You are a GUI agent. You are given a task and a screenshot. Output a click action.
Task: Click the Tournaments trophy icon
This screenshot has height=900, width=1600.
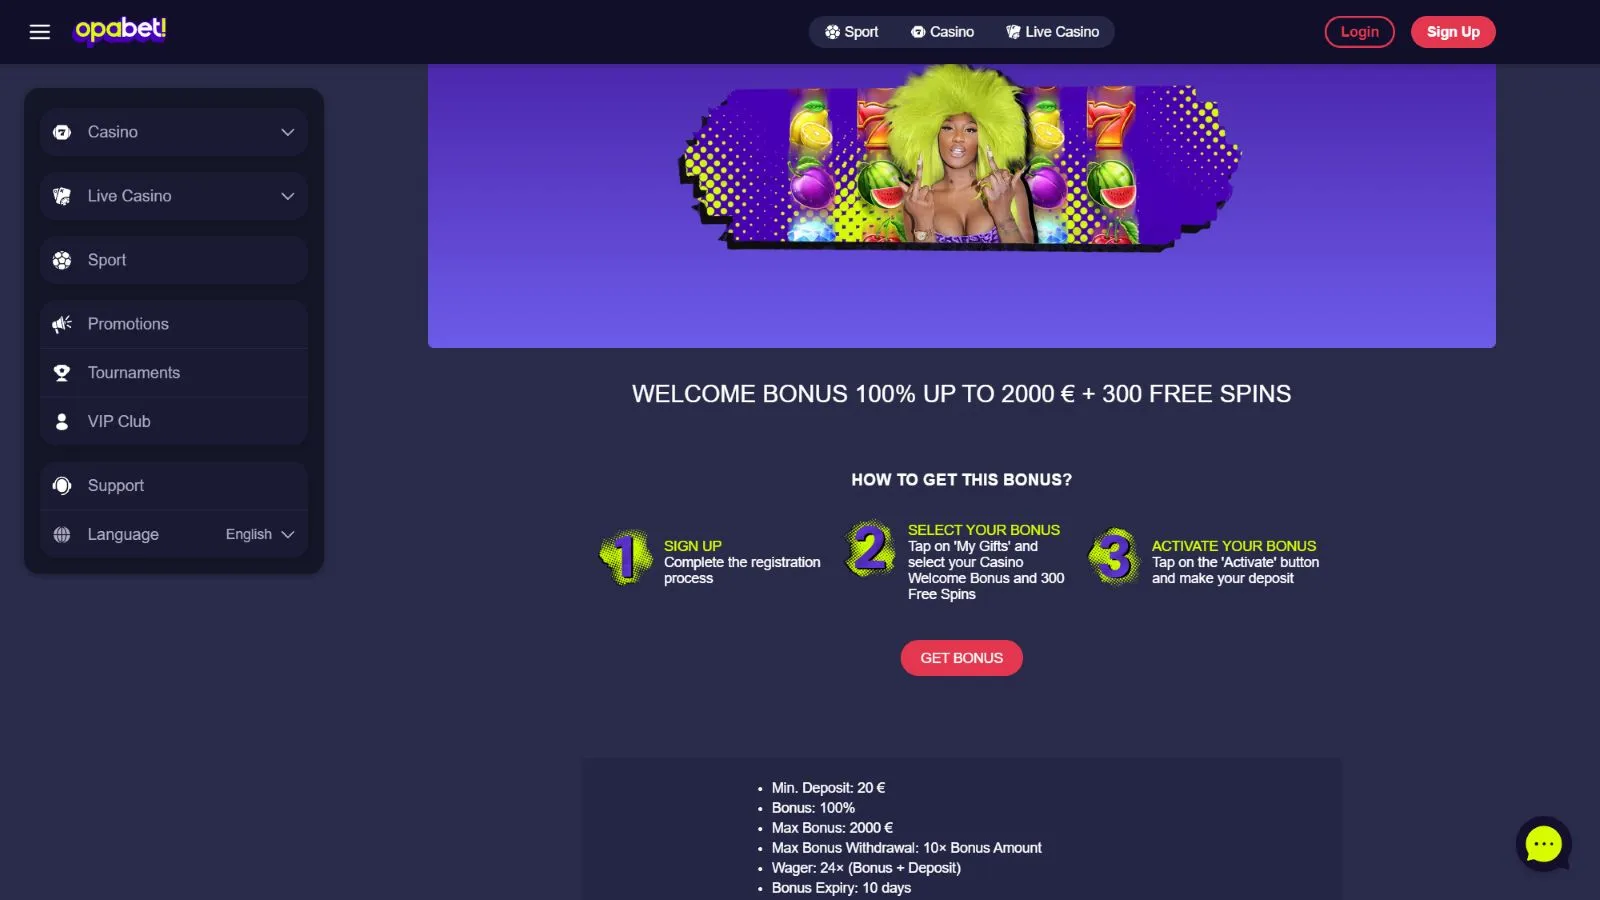[x=62, y=373]
